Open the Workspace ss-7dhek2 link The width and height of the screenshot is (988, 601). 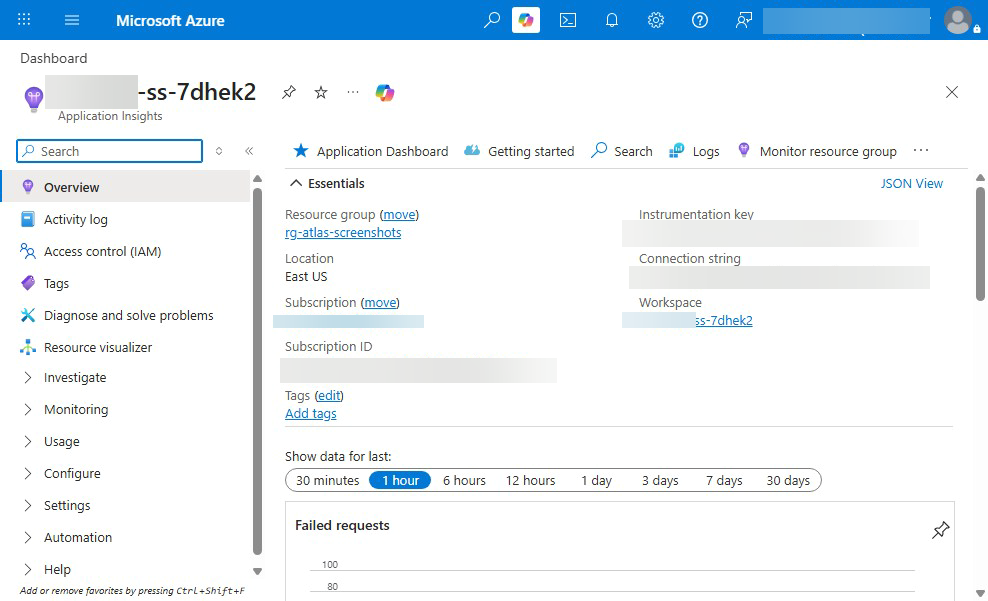[723, 321]
